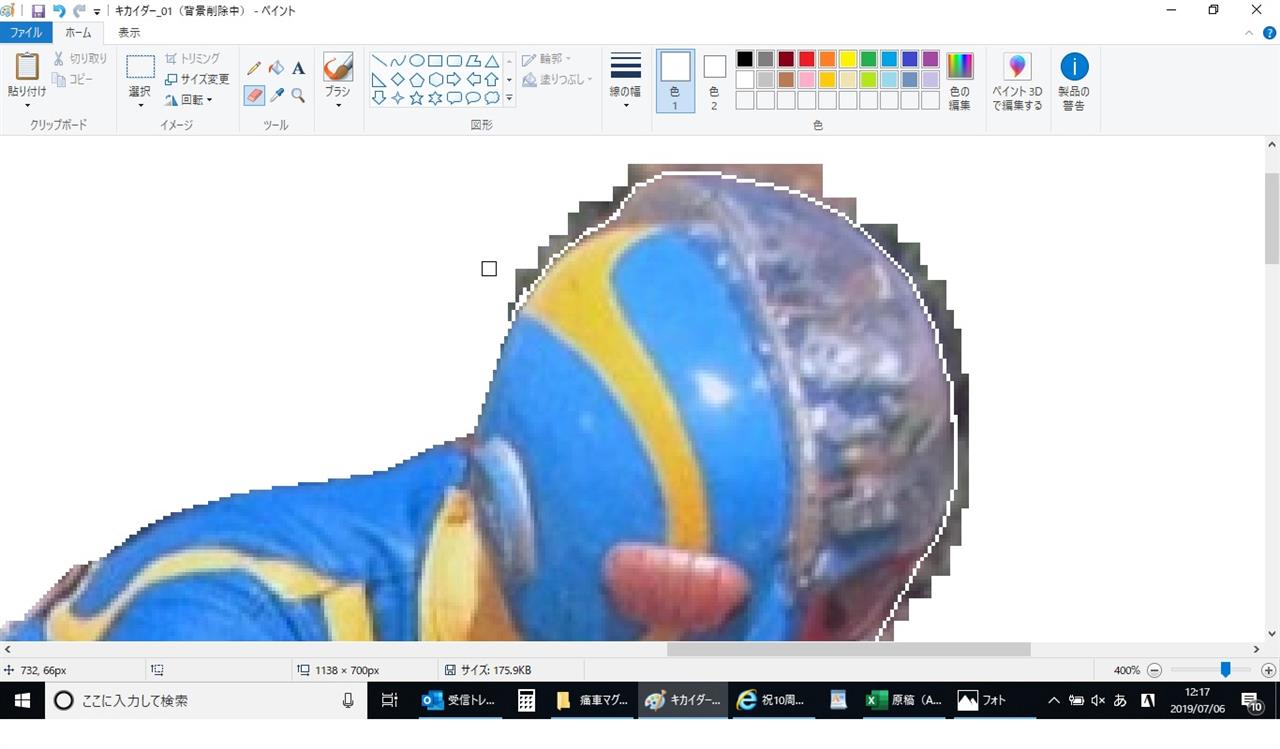Pick the Rectangle shape
This screenshot has width=1280, height=749.
[x=435, y=60]
